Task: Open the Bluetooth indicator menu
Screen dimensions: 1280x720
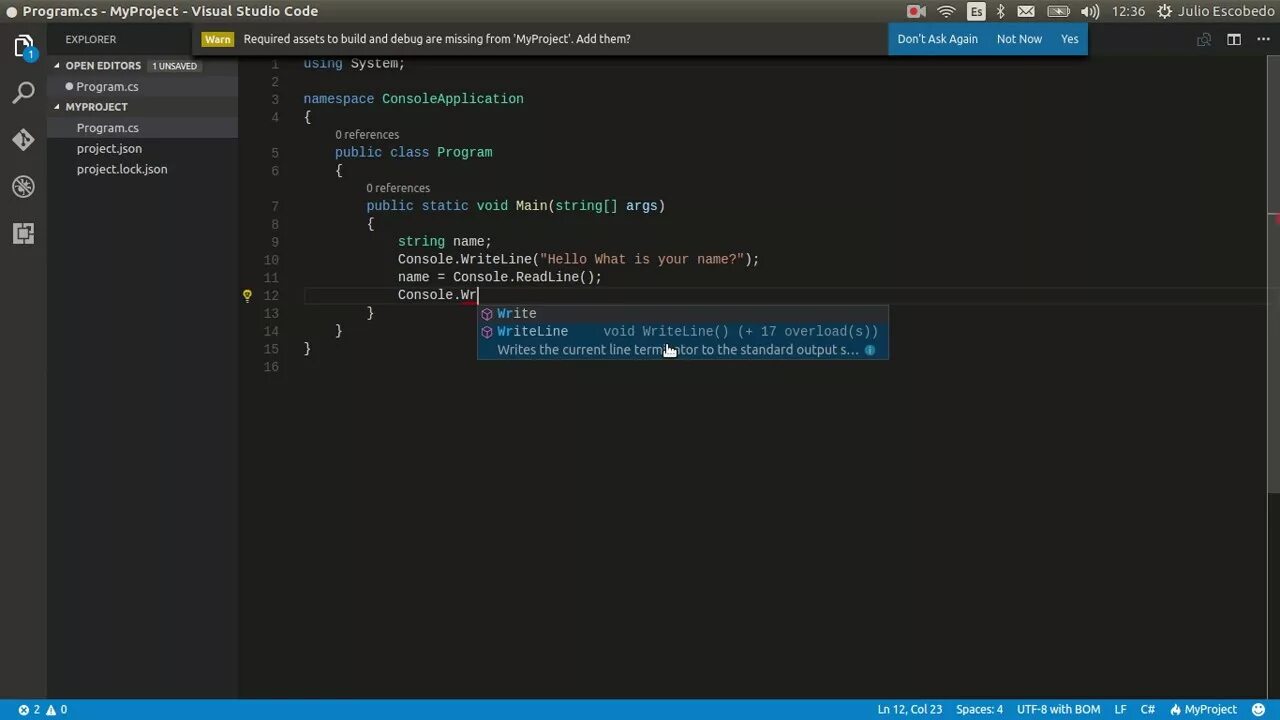Action: [x=1001, y=11]
